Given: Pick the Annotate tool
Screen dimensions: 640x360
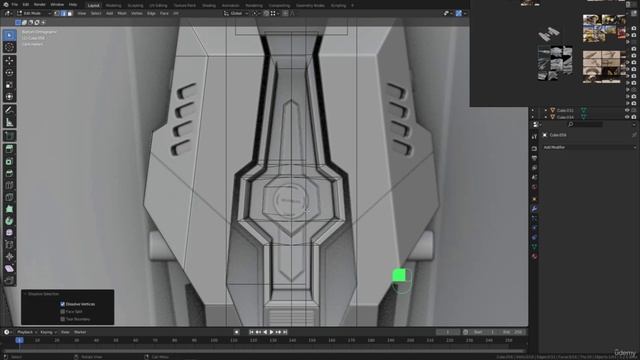Looking at the screenshot, I should [x=9, y=110].
